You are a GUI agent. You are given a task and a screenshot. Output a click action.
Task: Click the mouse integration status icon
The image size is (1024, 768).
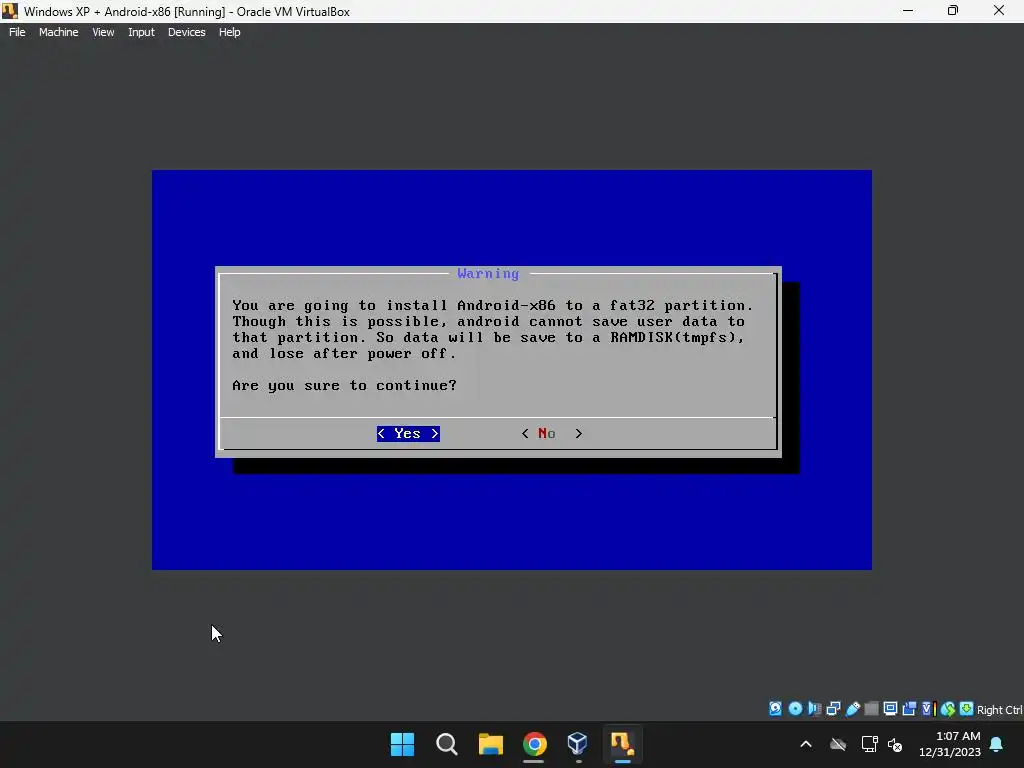click(x=948, y=709)
